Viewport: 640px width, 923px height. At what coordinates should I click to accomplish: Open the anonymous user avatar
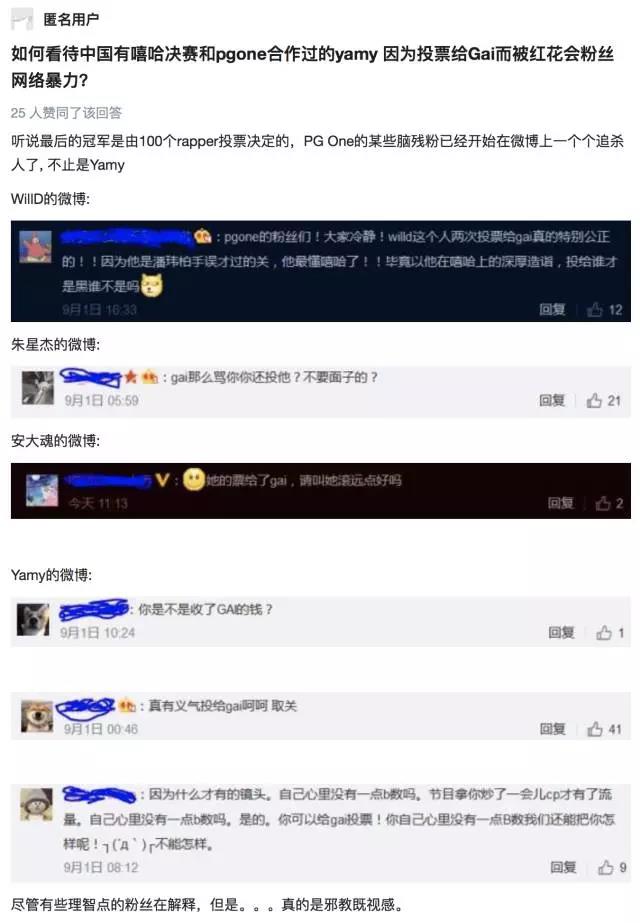(22, 19)
